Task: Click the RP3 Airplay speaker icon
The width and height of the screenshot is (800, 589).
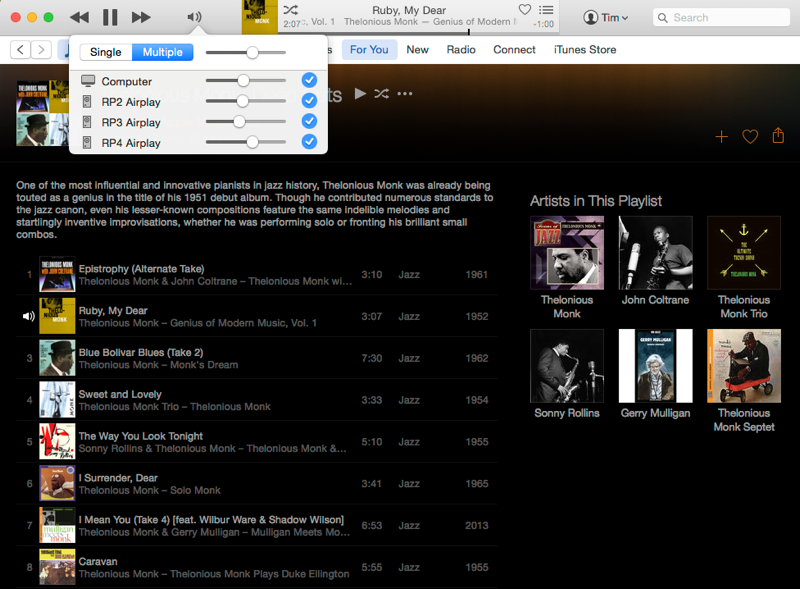Action: tap(87, 122)
